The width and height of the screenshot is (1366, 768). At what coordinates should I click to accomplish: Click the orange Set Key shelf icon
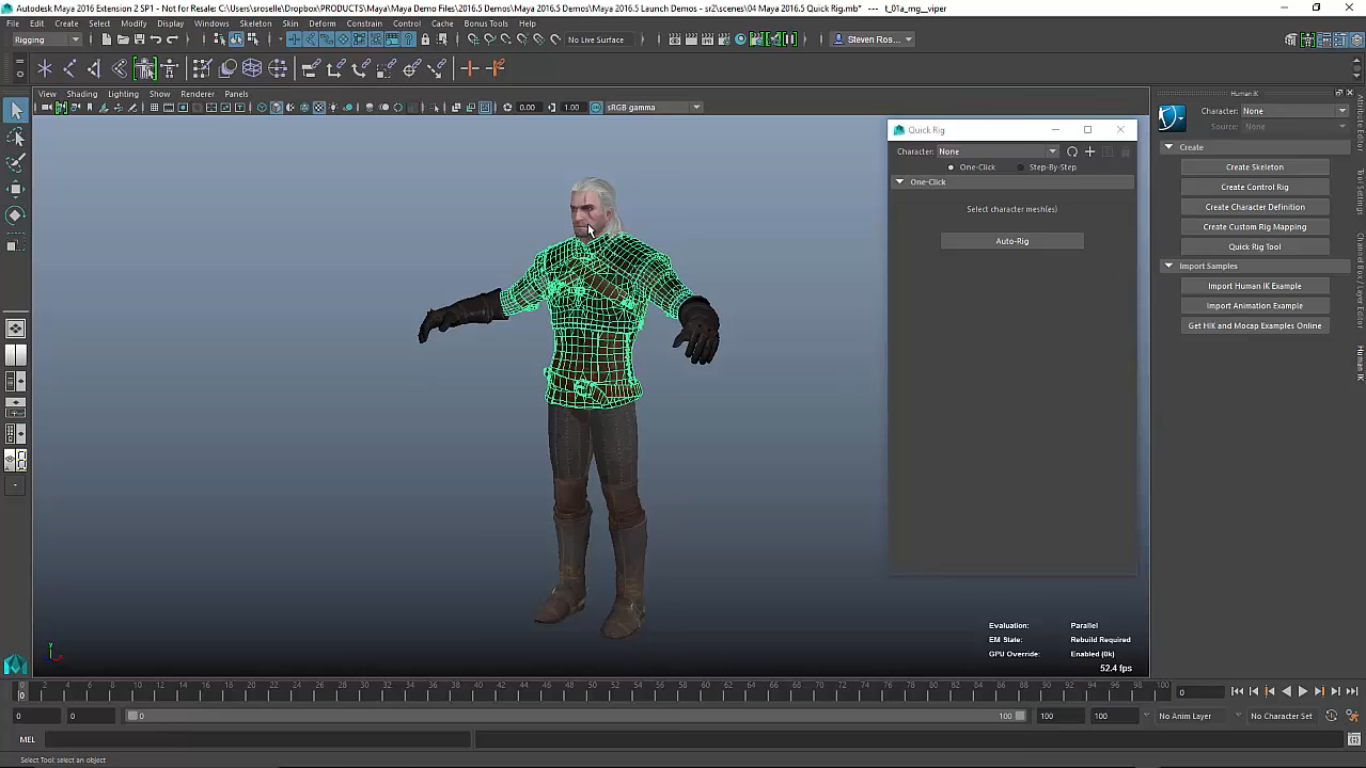click(x=469, y=68)
